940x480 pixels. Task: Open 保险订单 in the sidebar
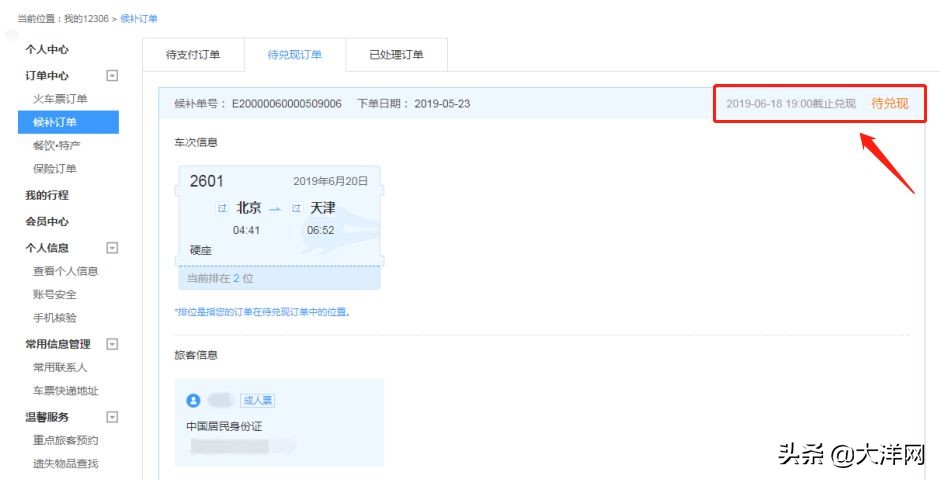coord(55,169)
